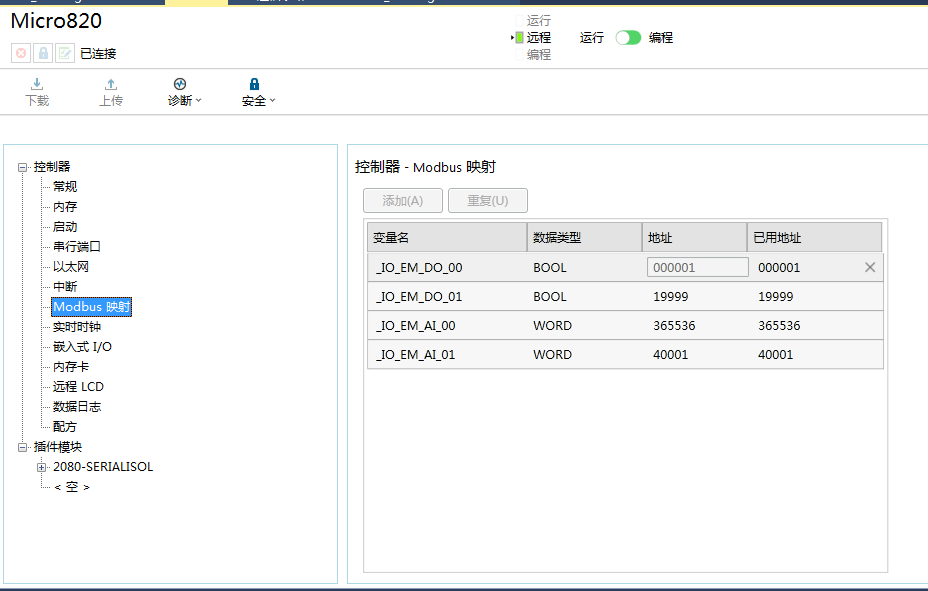Select 内存 in the controller tree

pos(65,207)
